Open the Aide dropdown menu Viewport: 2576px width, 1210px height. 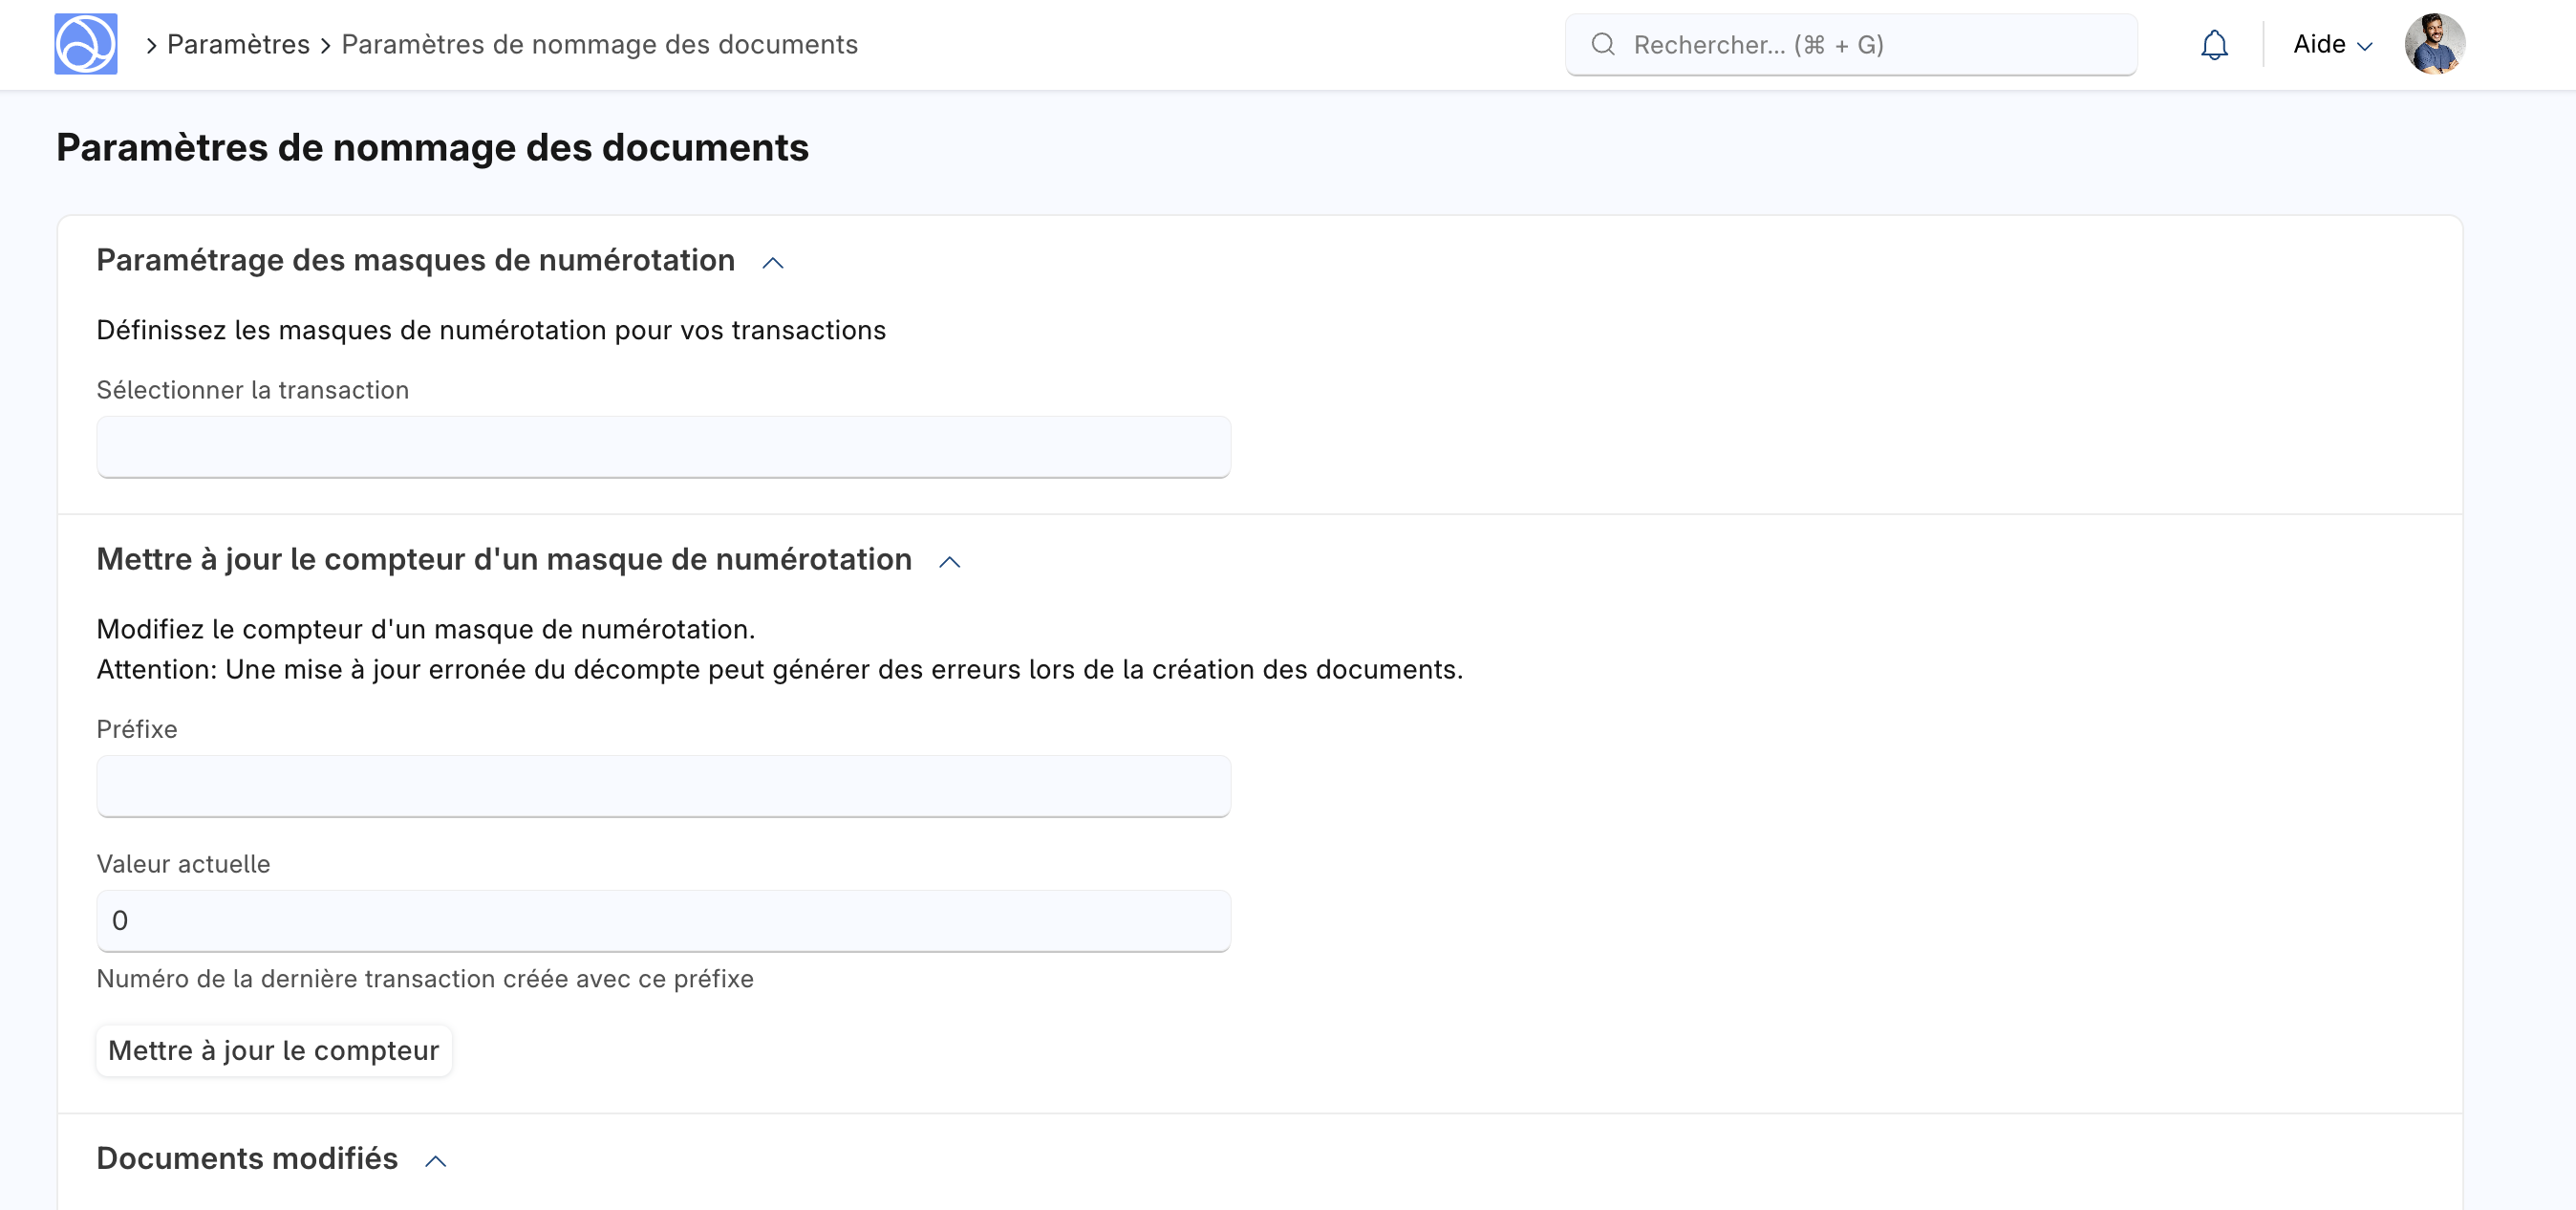click(2331, 44)
